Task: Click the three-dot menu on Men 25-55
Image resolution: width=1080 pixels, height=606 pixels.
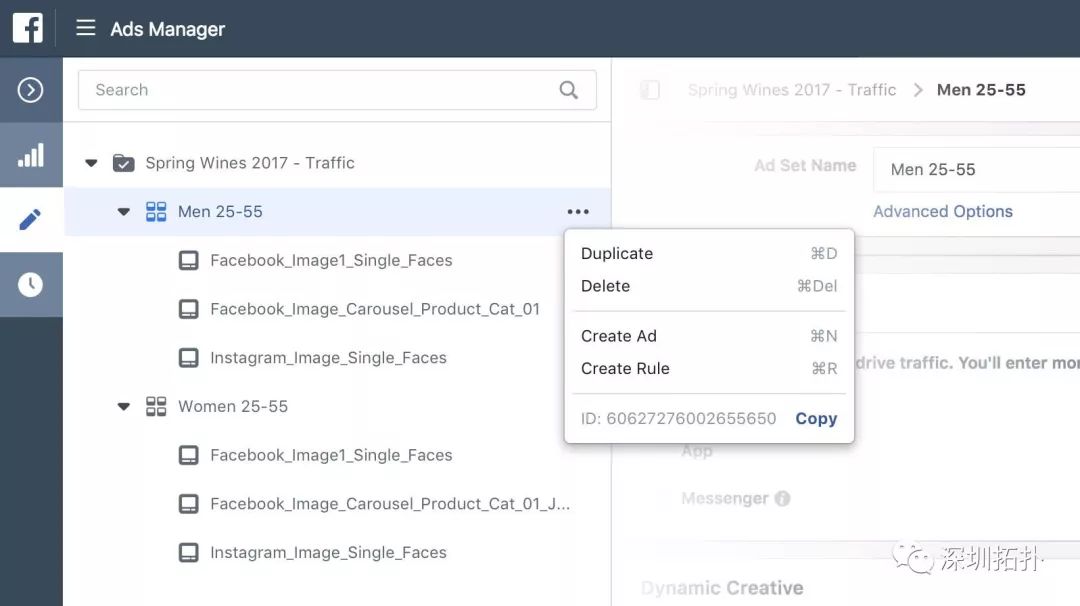Action: 578,211
